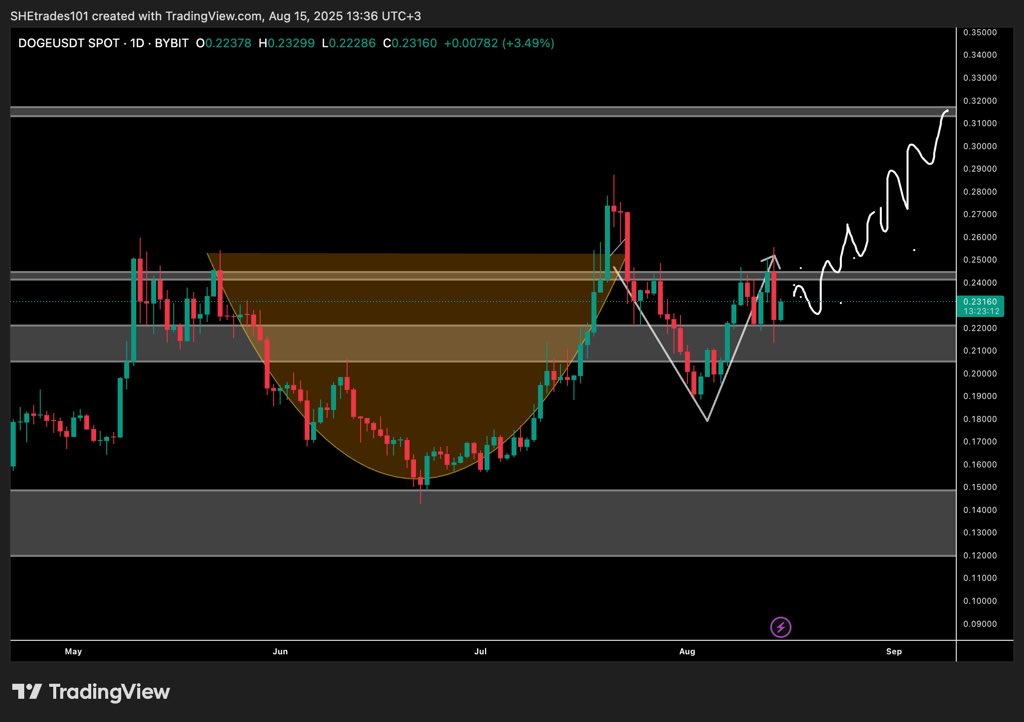
Task: Click the 0.32000 price axis label
Action: pos(980,101)
